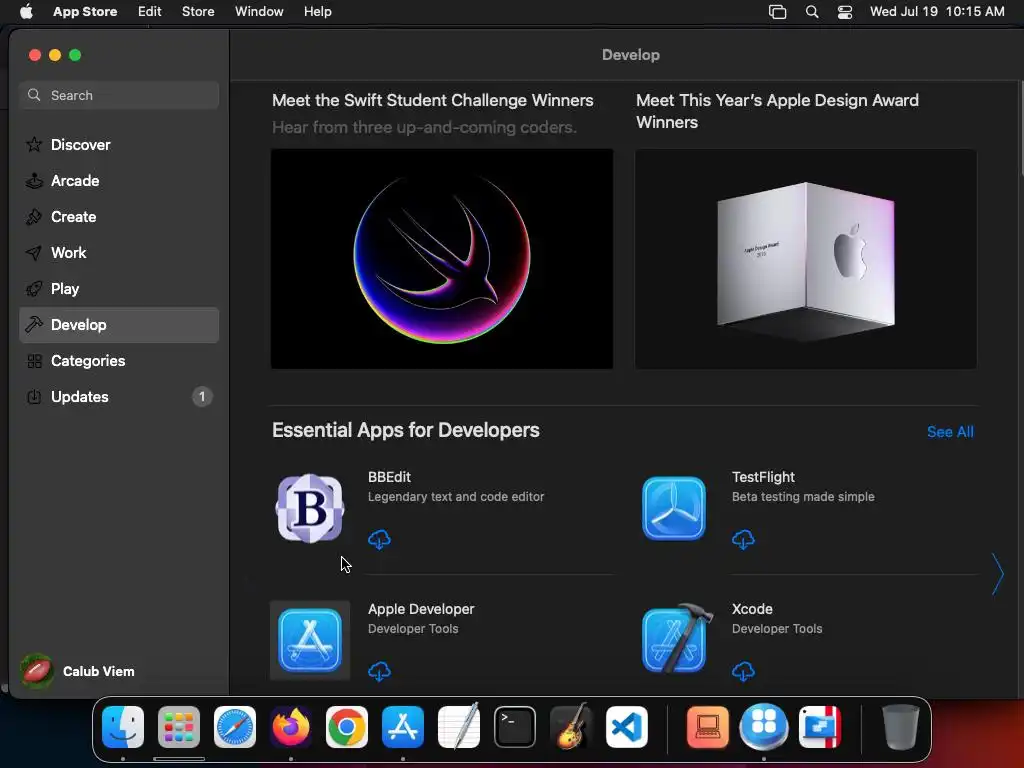Click the App Store Dock icon
Image resolution: width=1024 pixels, height=768 pixels.
click(403, 727)
